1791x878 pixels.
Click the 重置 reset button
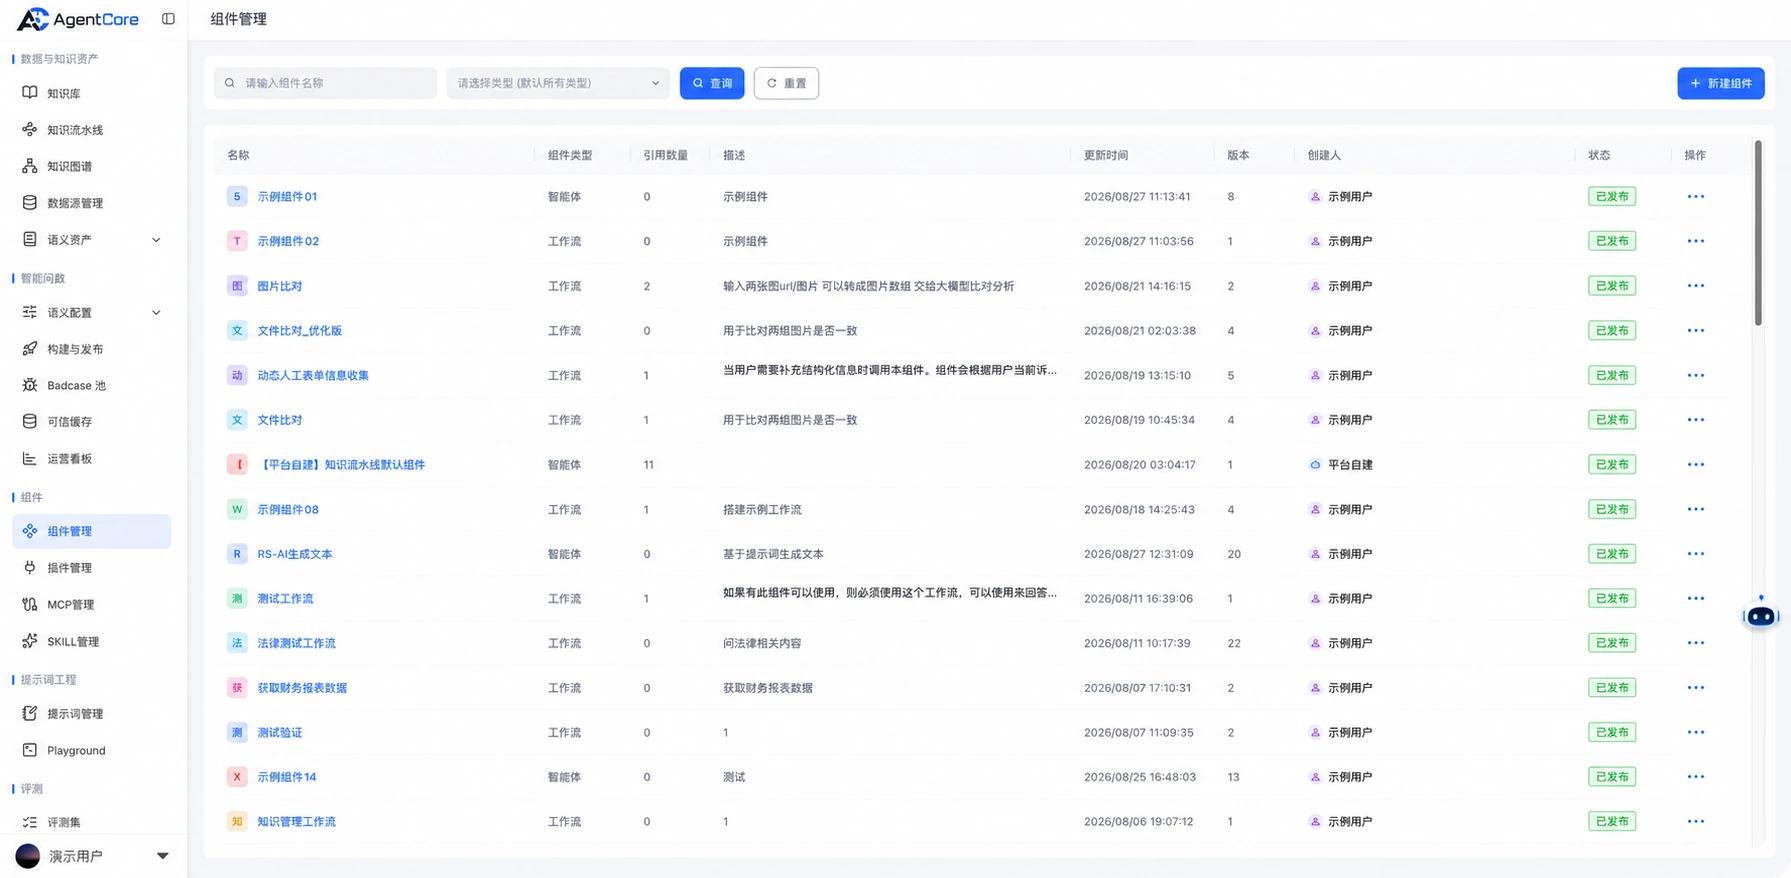click(786, 83)
